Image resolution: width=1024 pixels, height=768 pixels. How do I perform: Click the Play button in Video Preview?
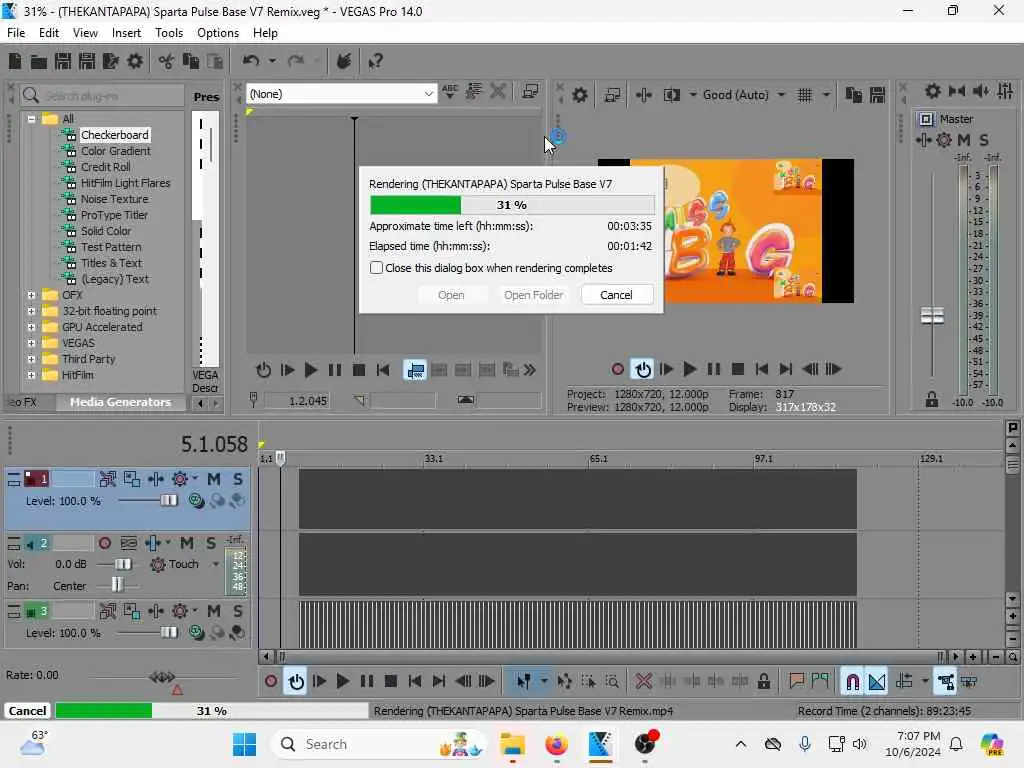689,370
